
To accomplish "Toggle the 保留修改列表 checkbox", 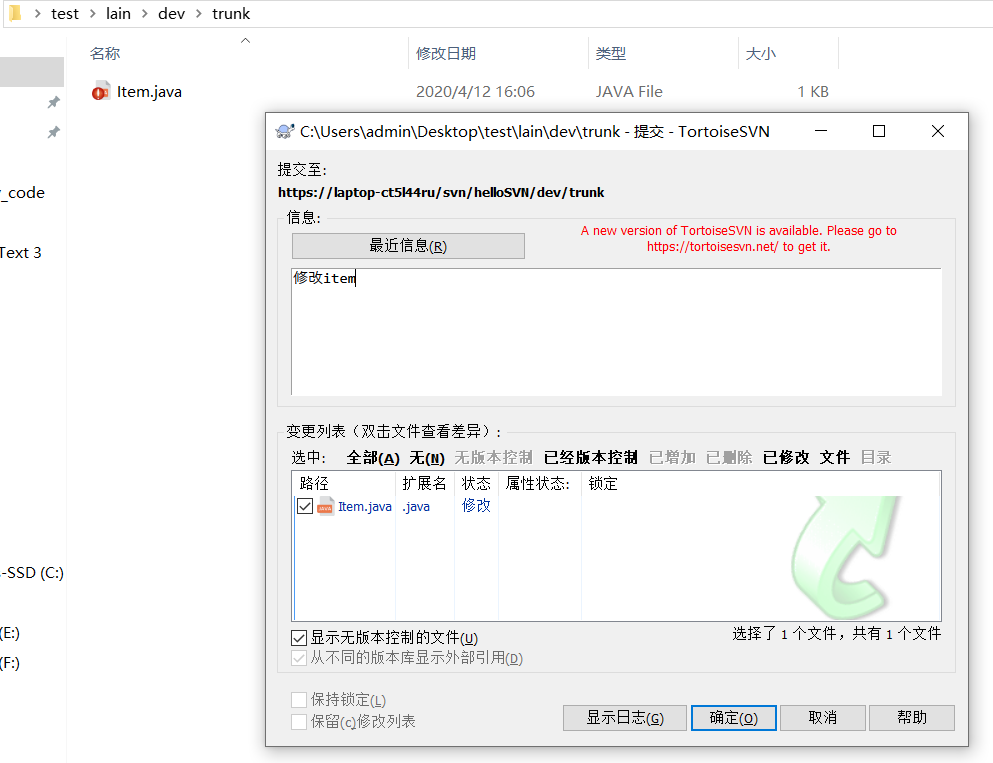I will pyautogui.click(x=299, y=721).
